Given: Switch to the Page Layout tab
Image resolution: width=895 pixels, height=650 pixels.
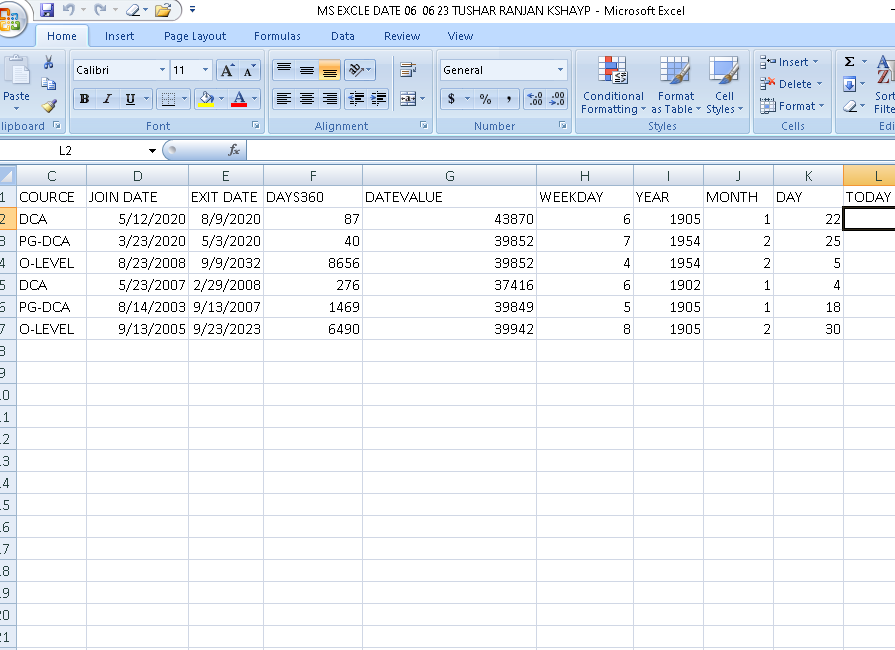Looking at the screenshot, I should 195,36.
